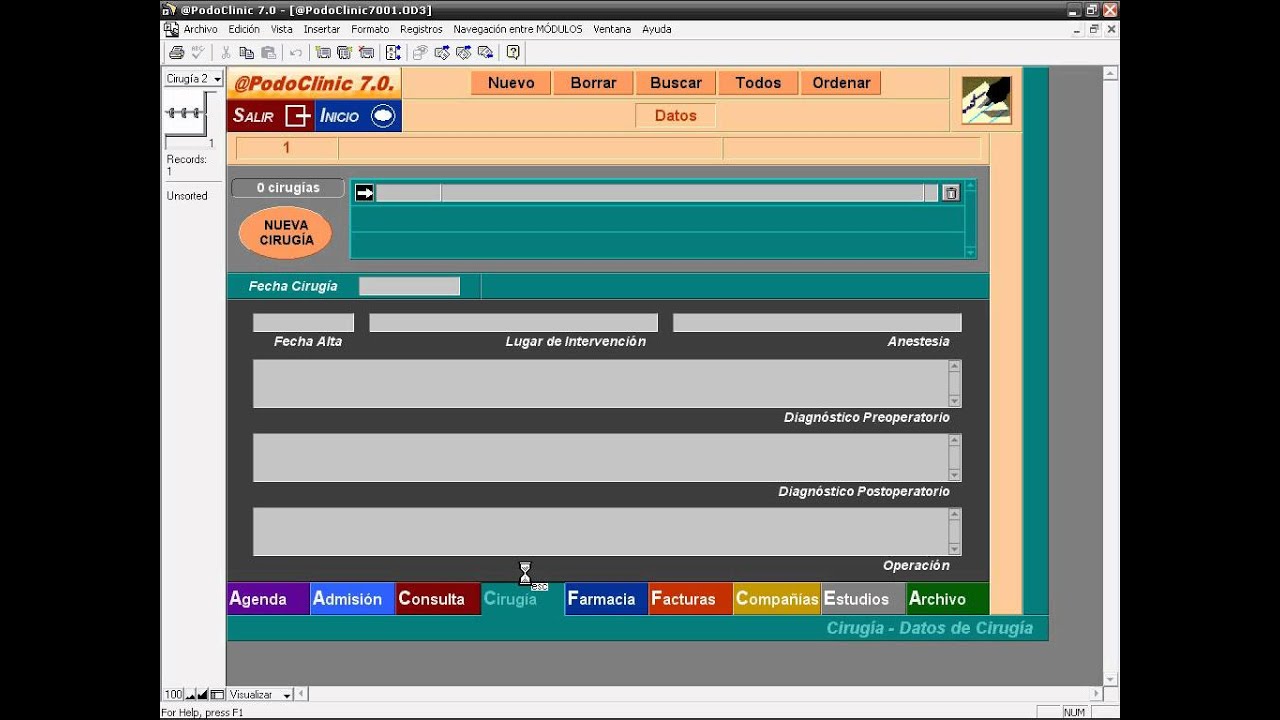Switch to the Facturas module tab

(691, 599)
